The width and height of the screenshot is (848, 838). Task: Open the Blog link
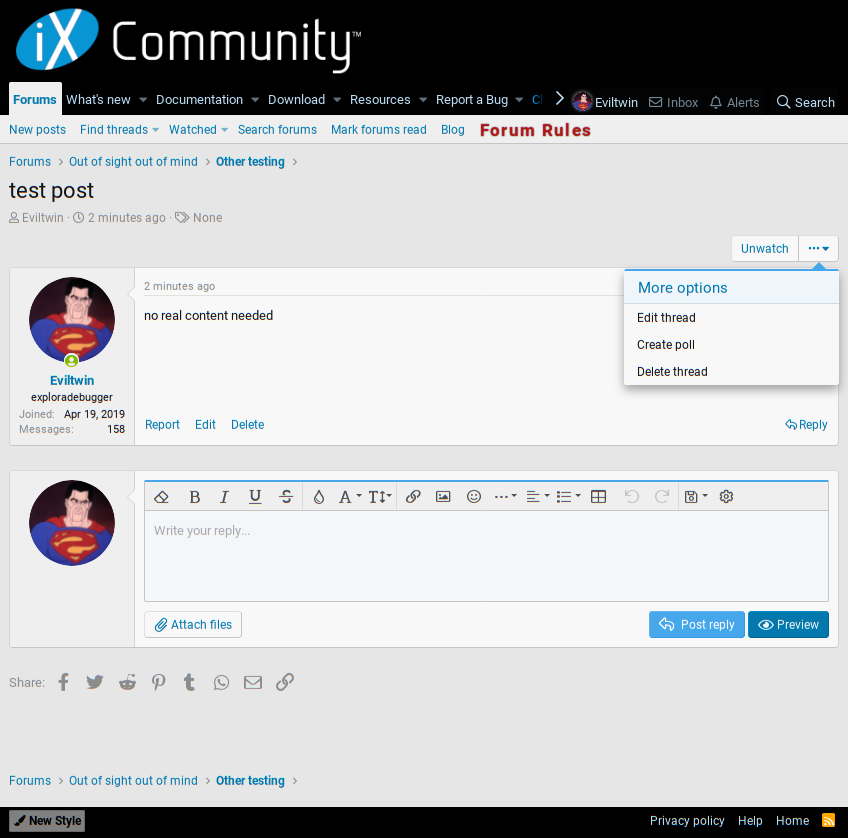pos(453,130)
